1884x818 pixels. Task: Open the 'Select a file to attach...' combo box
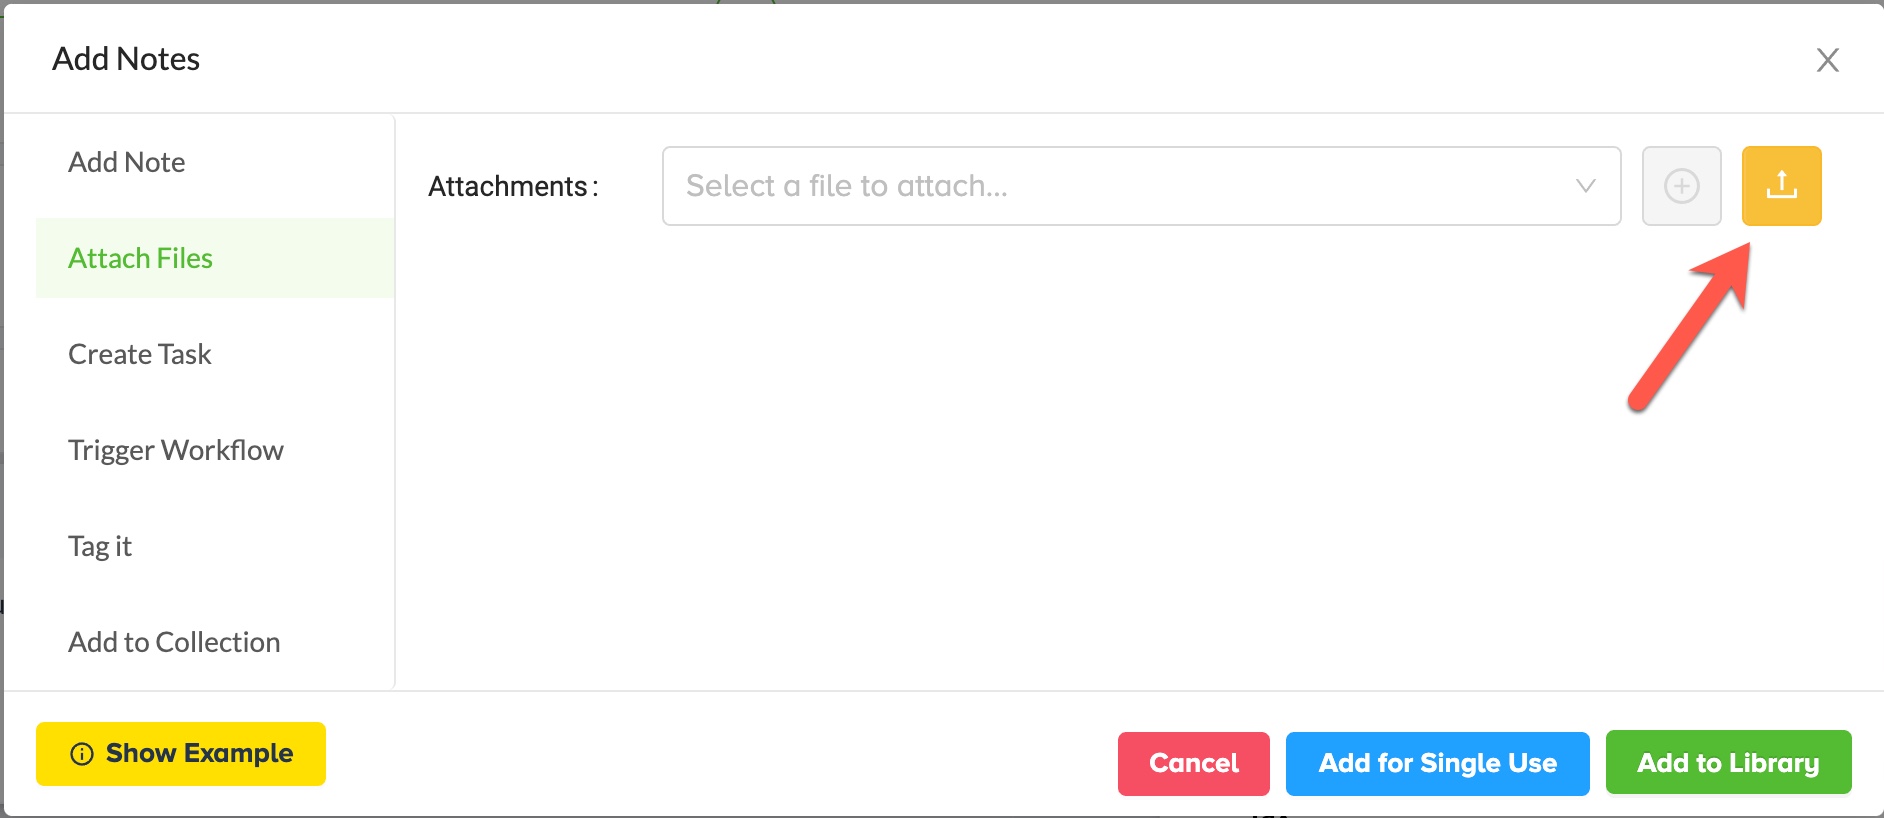(1141, 186)
